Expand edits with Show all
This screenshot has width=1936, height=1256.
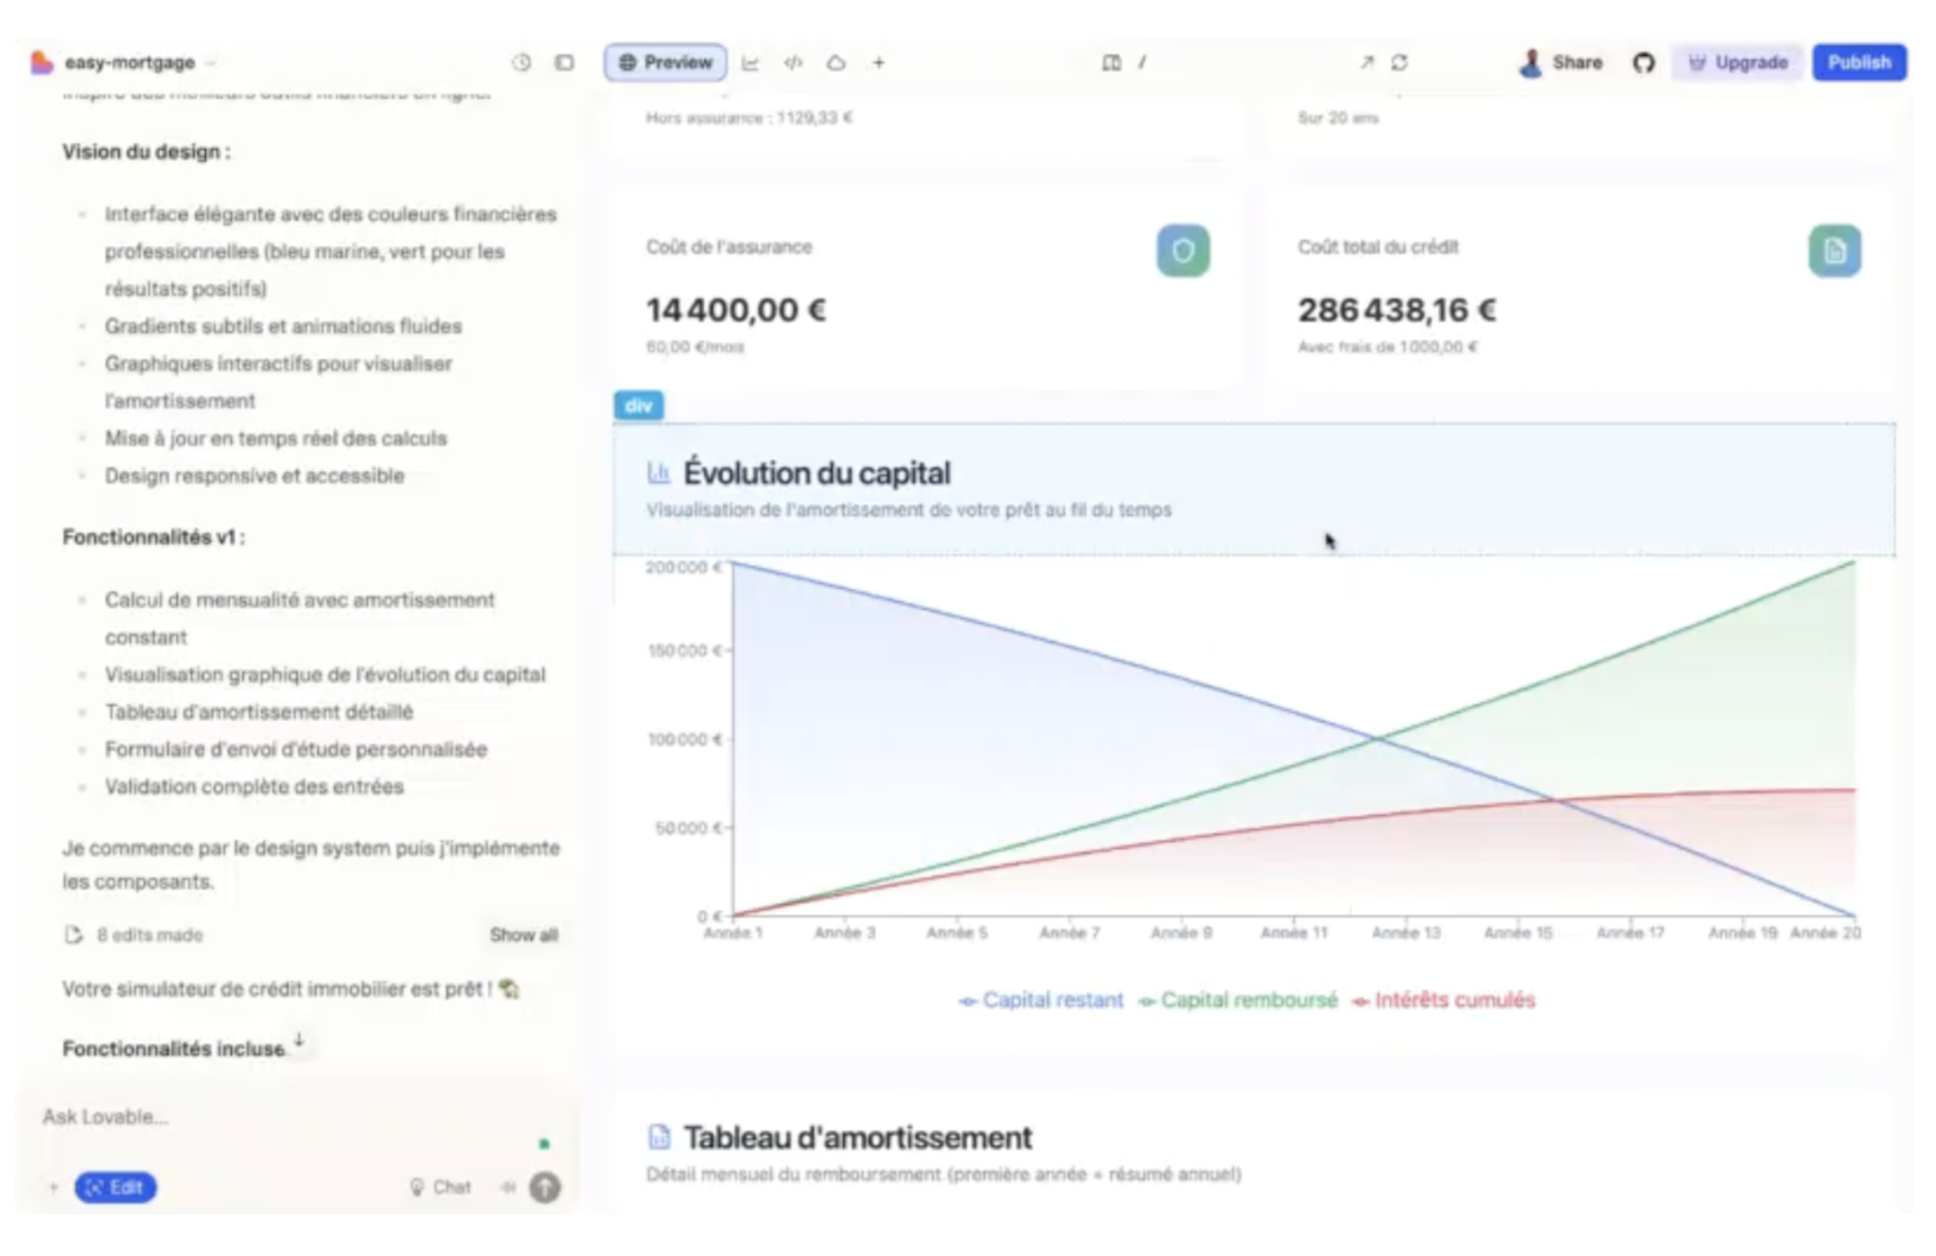(523, 935)
